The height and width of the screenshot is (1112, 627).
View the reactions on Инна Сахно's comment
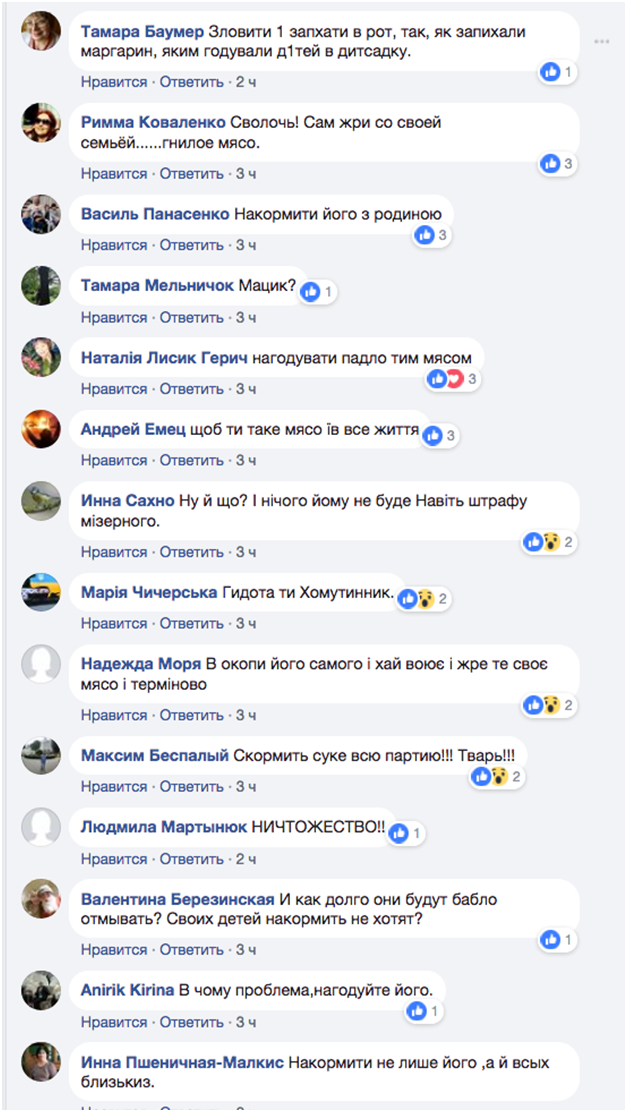click(x=549, y=542)
